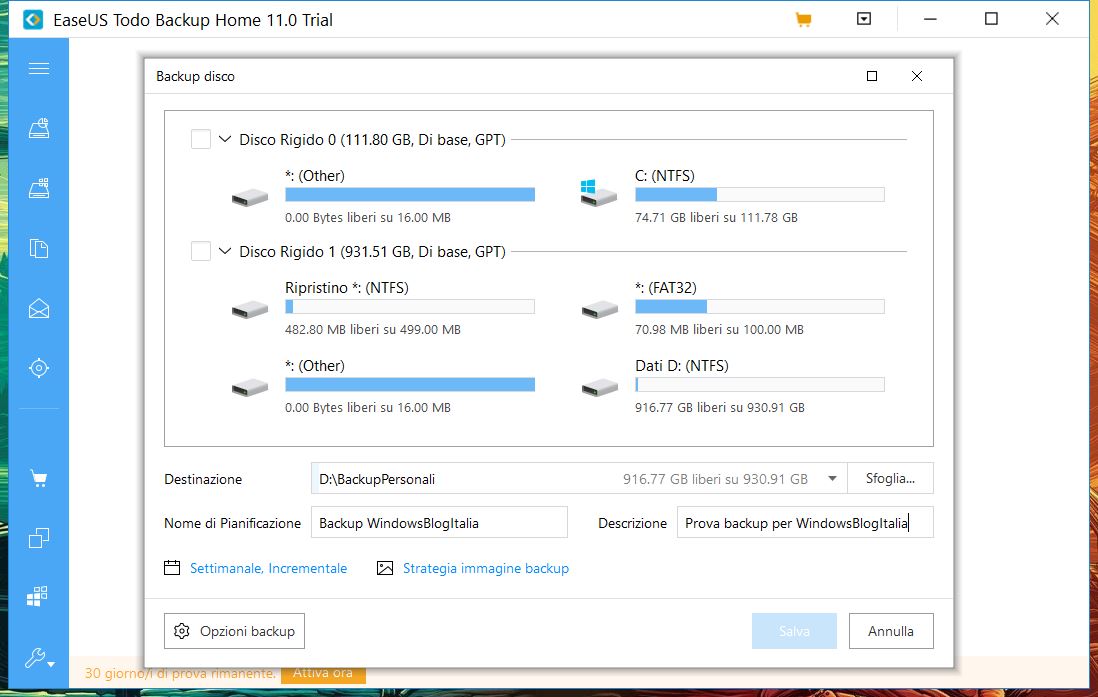Screen dimensions: 1098x697
Task: Click the Disco Rigido 0 (111.80 GB) label
Action: 373,139
